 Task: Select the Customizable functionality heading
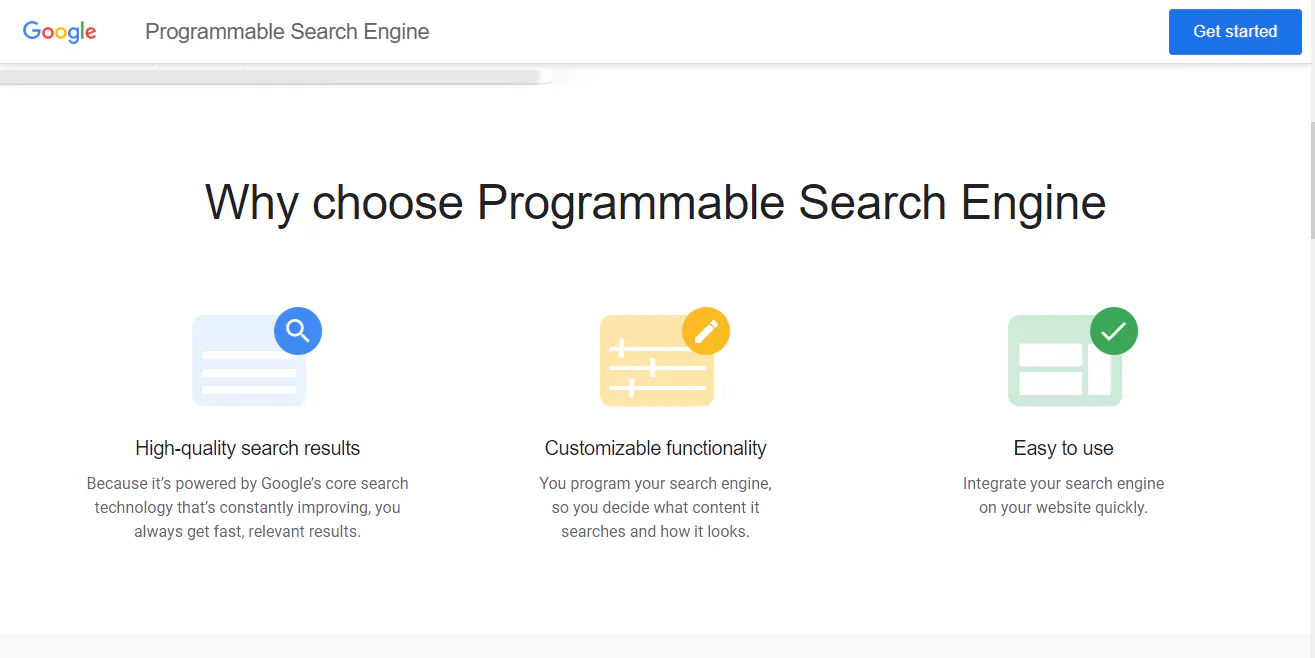[655, 448]
